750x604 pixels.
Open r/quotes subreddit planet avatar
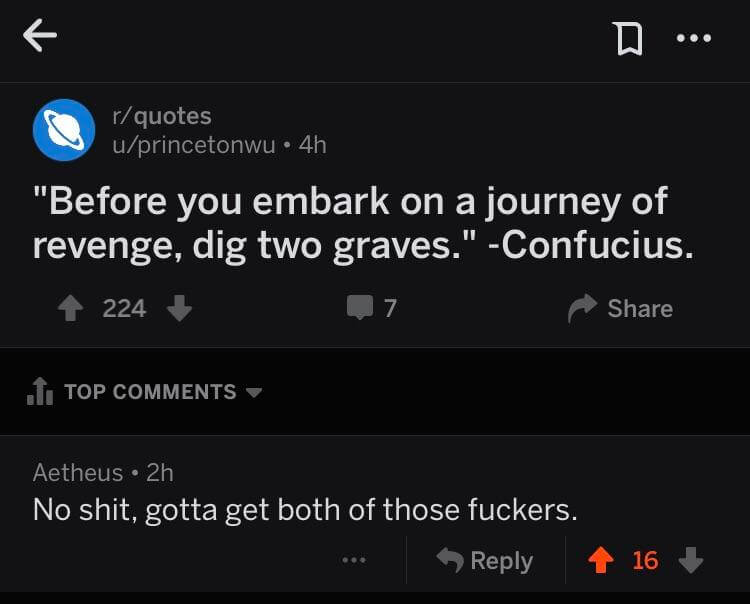64,130
